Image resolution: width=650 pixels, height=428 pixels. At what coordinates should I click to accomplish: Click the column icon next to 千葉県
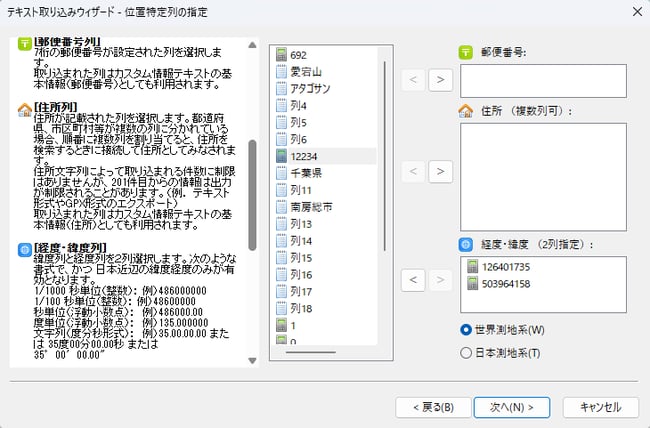pyautogui.click(x=282, y=173)
